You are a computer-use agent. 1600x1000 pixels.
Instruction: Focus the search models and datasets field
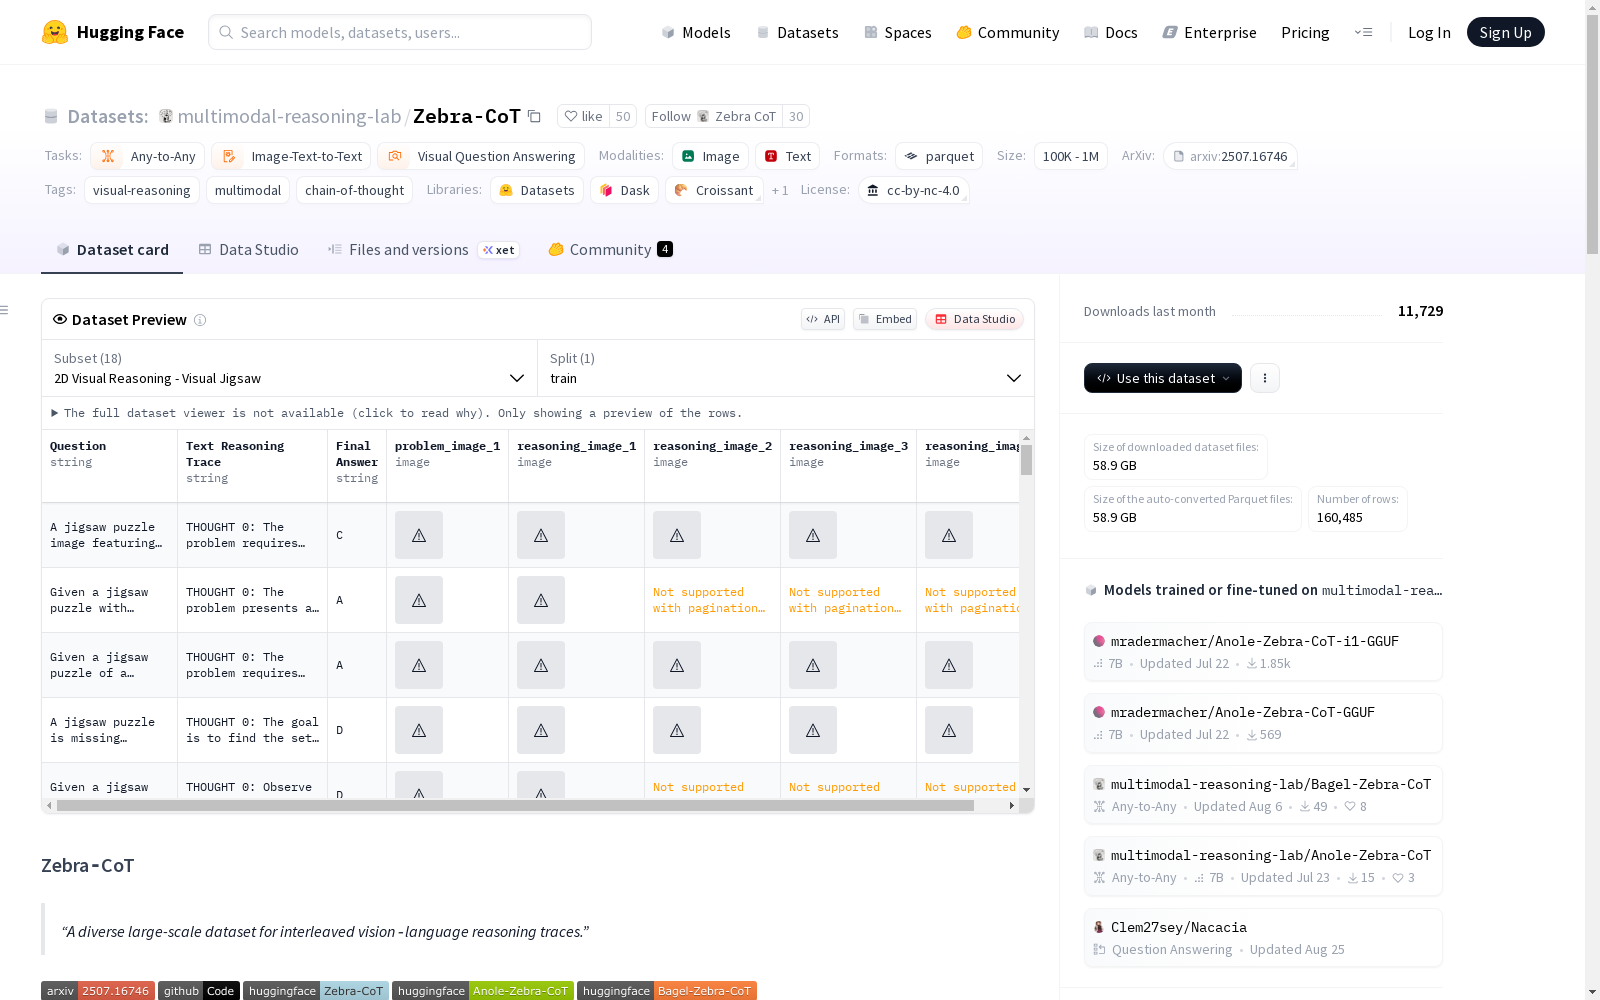400,32
